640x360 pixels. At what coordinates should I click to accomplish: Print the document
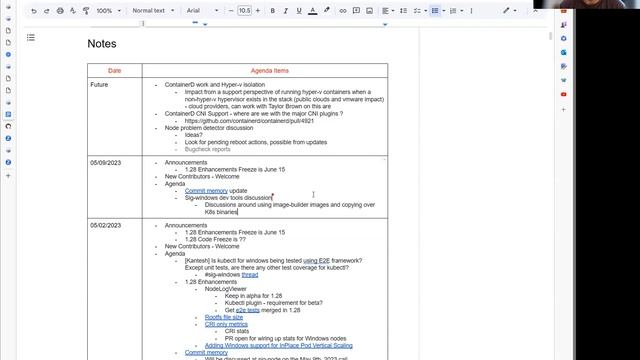[60, 11]
